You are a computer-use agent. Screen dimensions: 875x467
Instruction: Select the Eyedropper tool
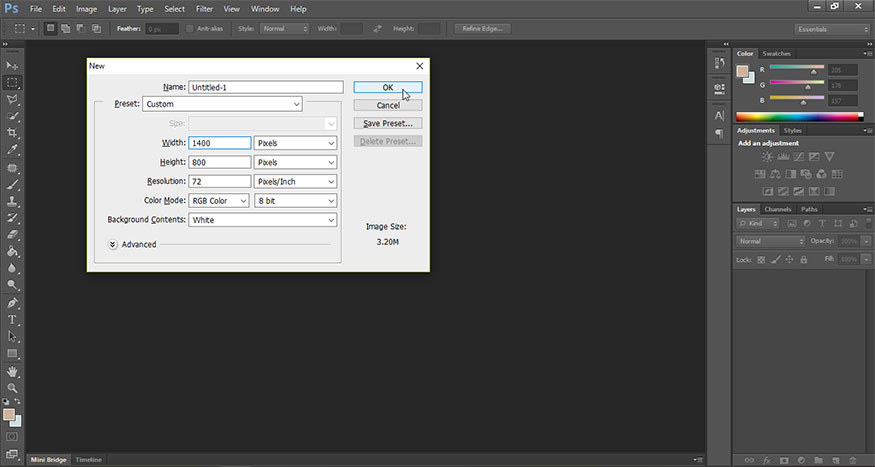coord(12,150)
